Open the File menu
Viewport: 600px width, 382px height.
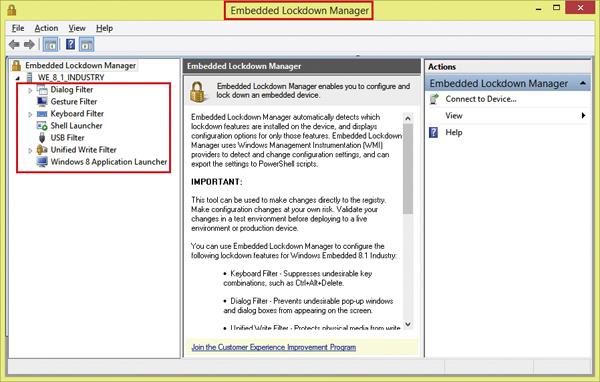point(18,28)
